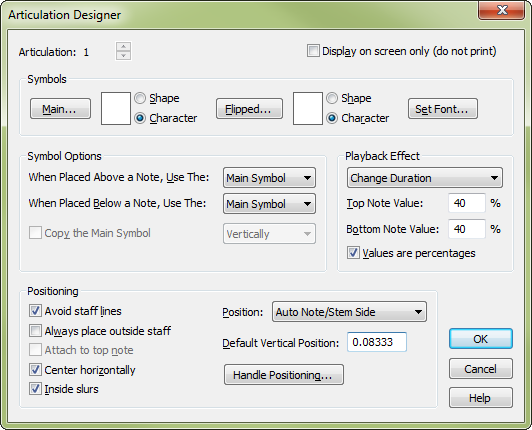Click the main symbol preview box
This screenshot has height=430, width=532.
click(116, 109)
